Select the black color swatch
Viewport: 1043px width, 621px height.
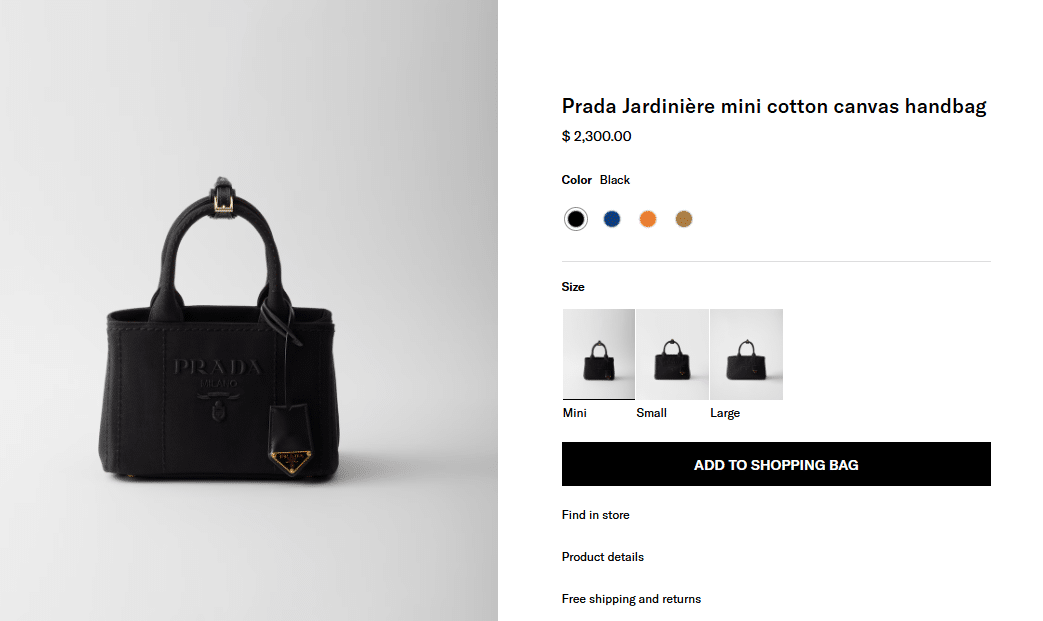coord(576,219)
